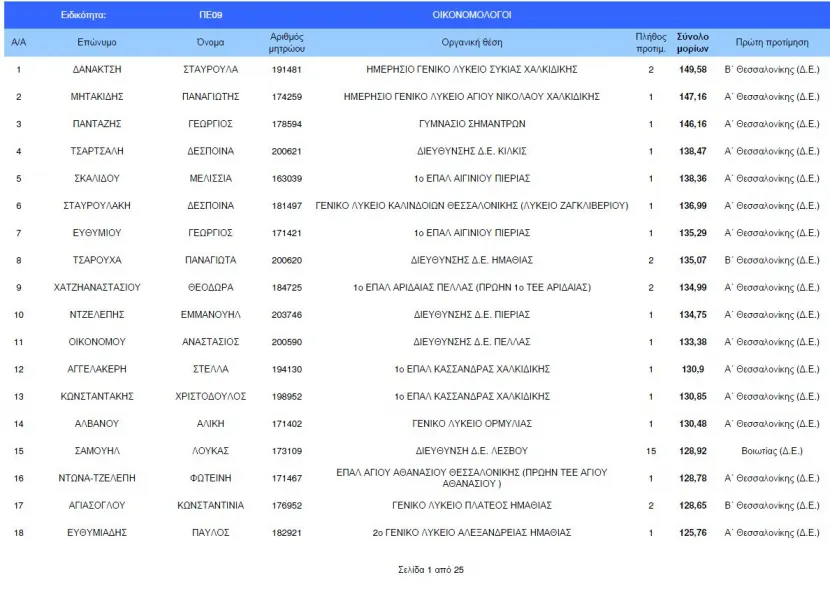This screenshot has height=589, width=830.
Task: Click the Επώνυμο column header
Action: point(97,42)
